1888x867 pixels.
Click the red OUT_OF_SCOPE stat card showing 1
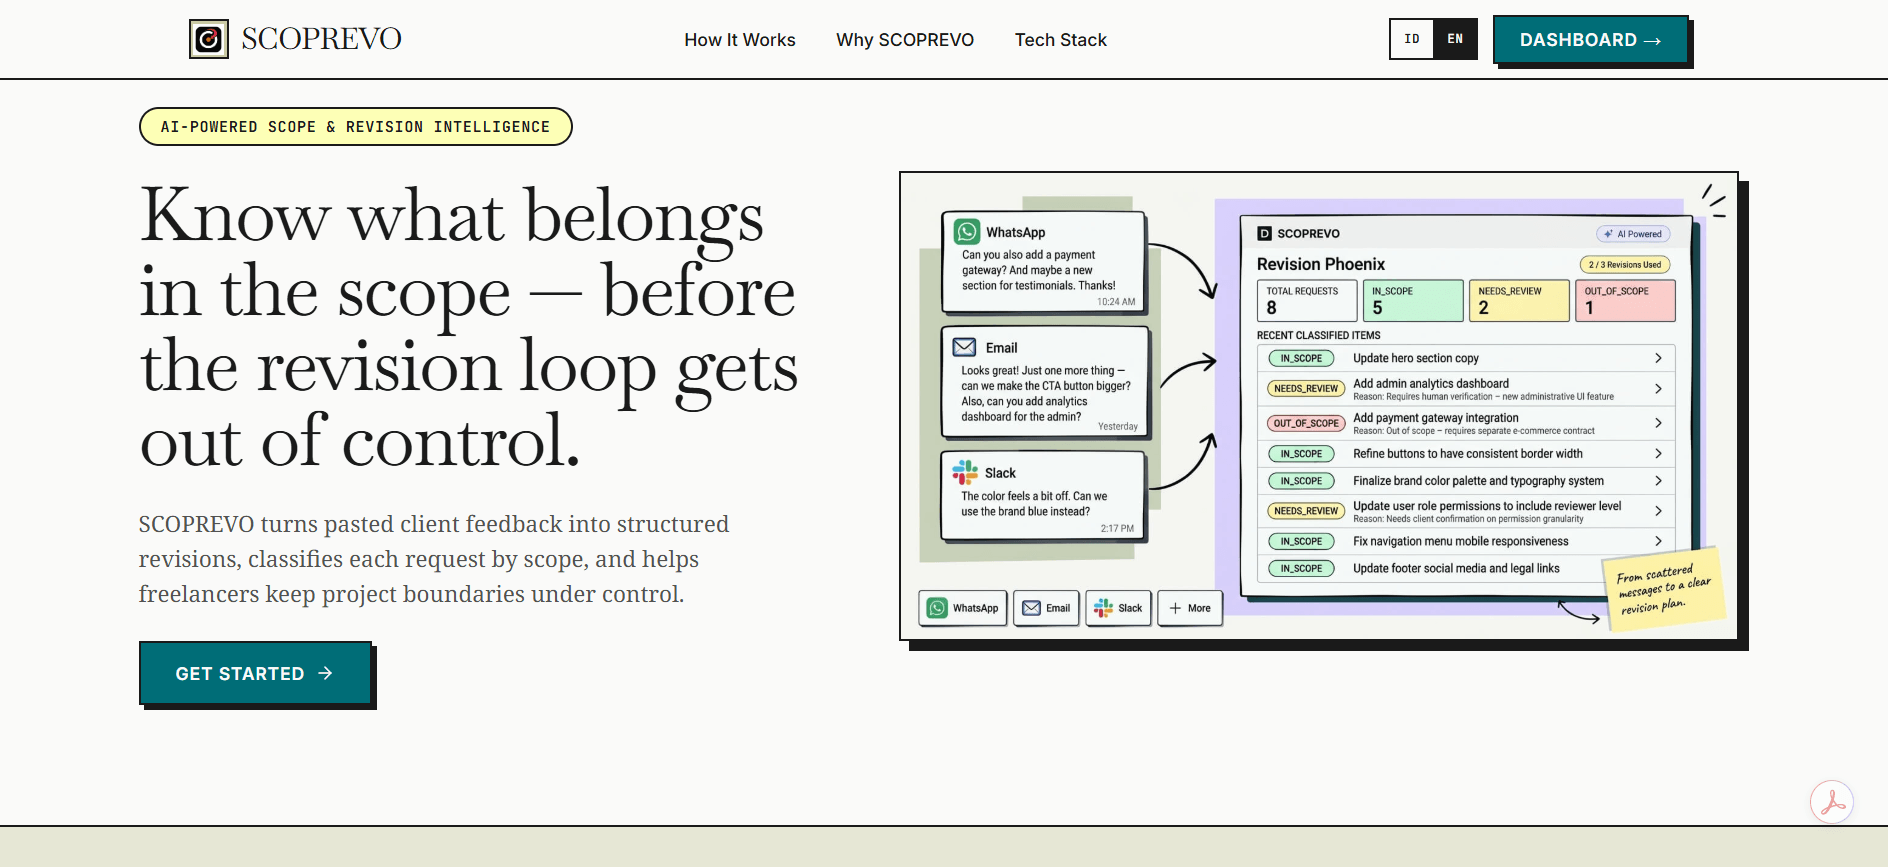tap(1625, 300)
